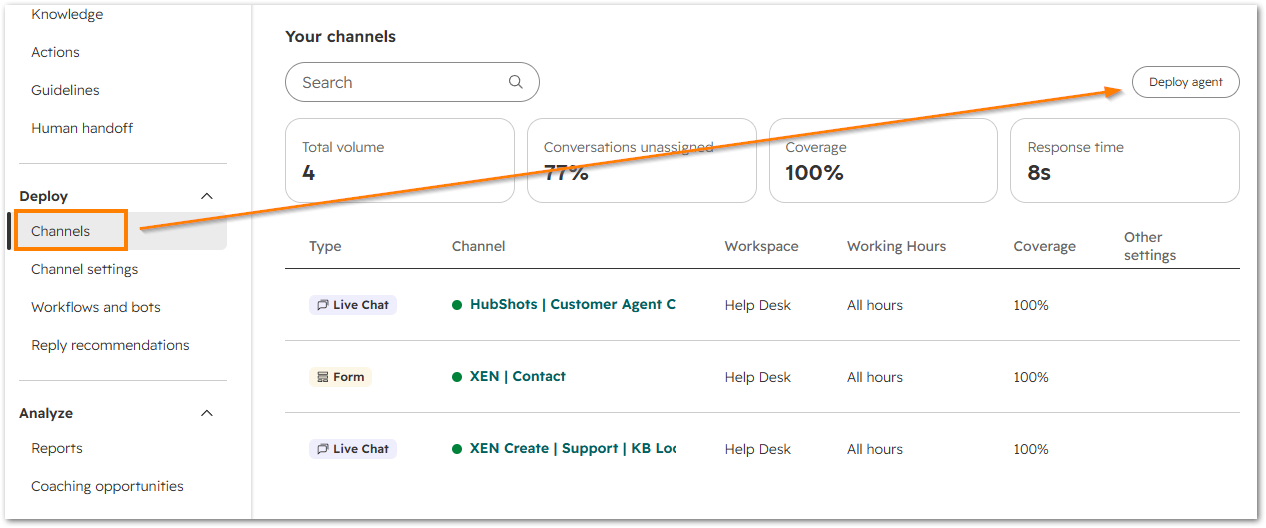
Task: Click the Deploy section heading
Action: click(x=44, y=196)
